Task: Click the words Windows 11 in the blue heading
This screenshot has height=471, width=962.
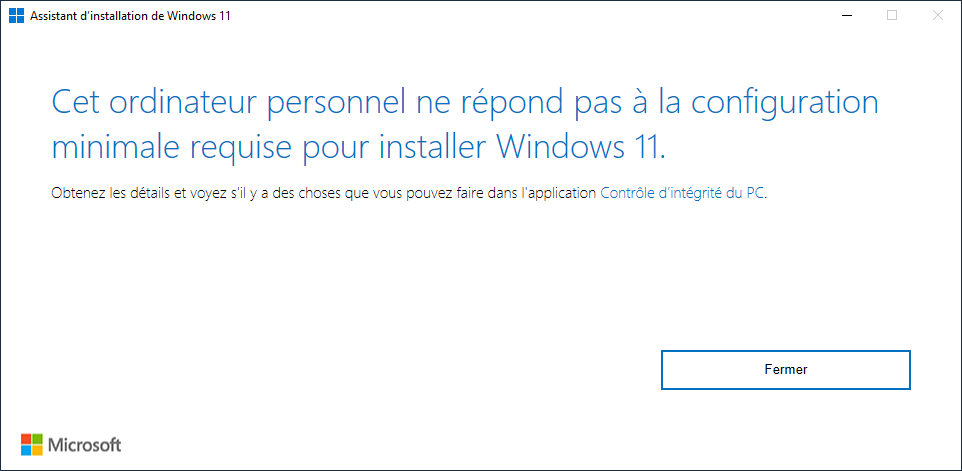Action: (580, 147)
